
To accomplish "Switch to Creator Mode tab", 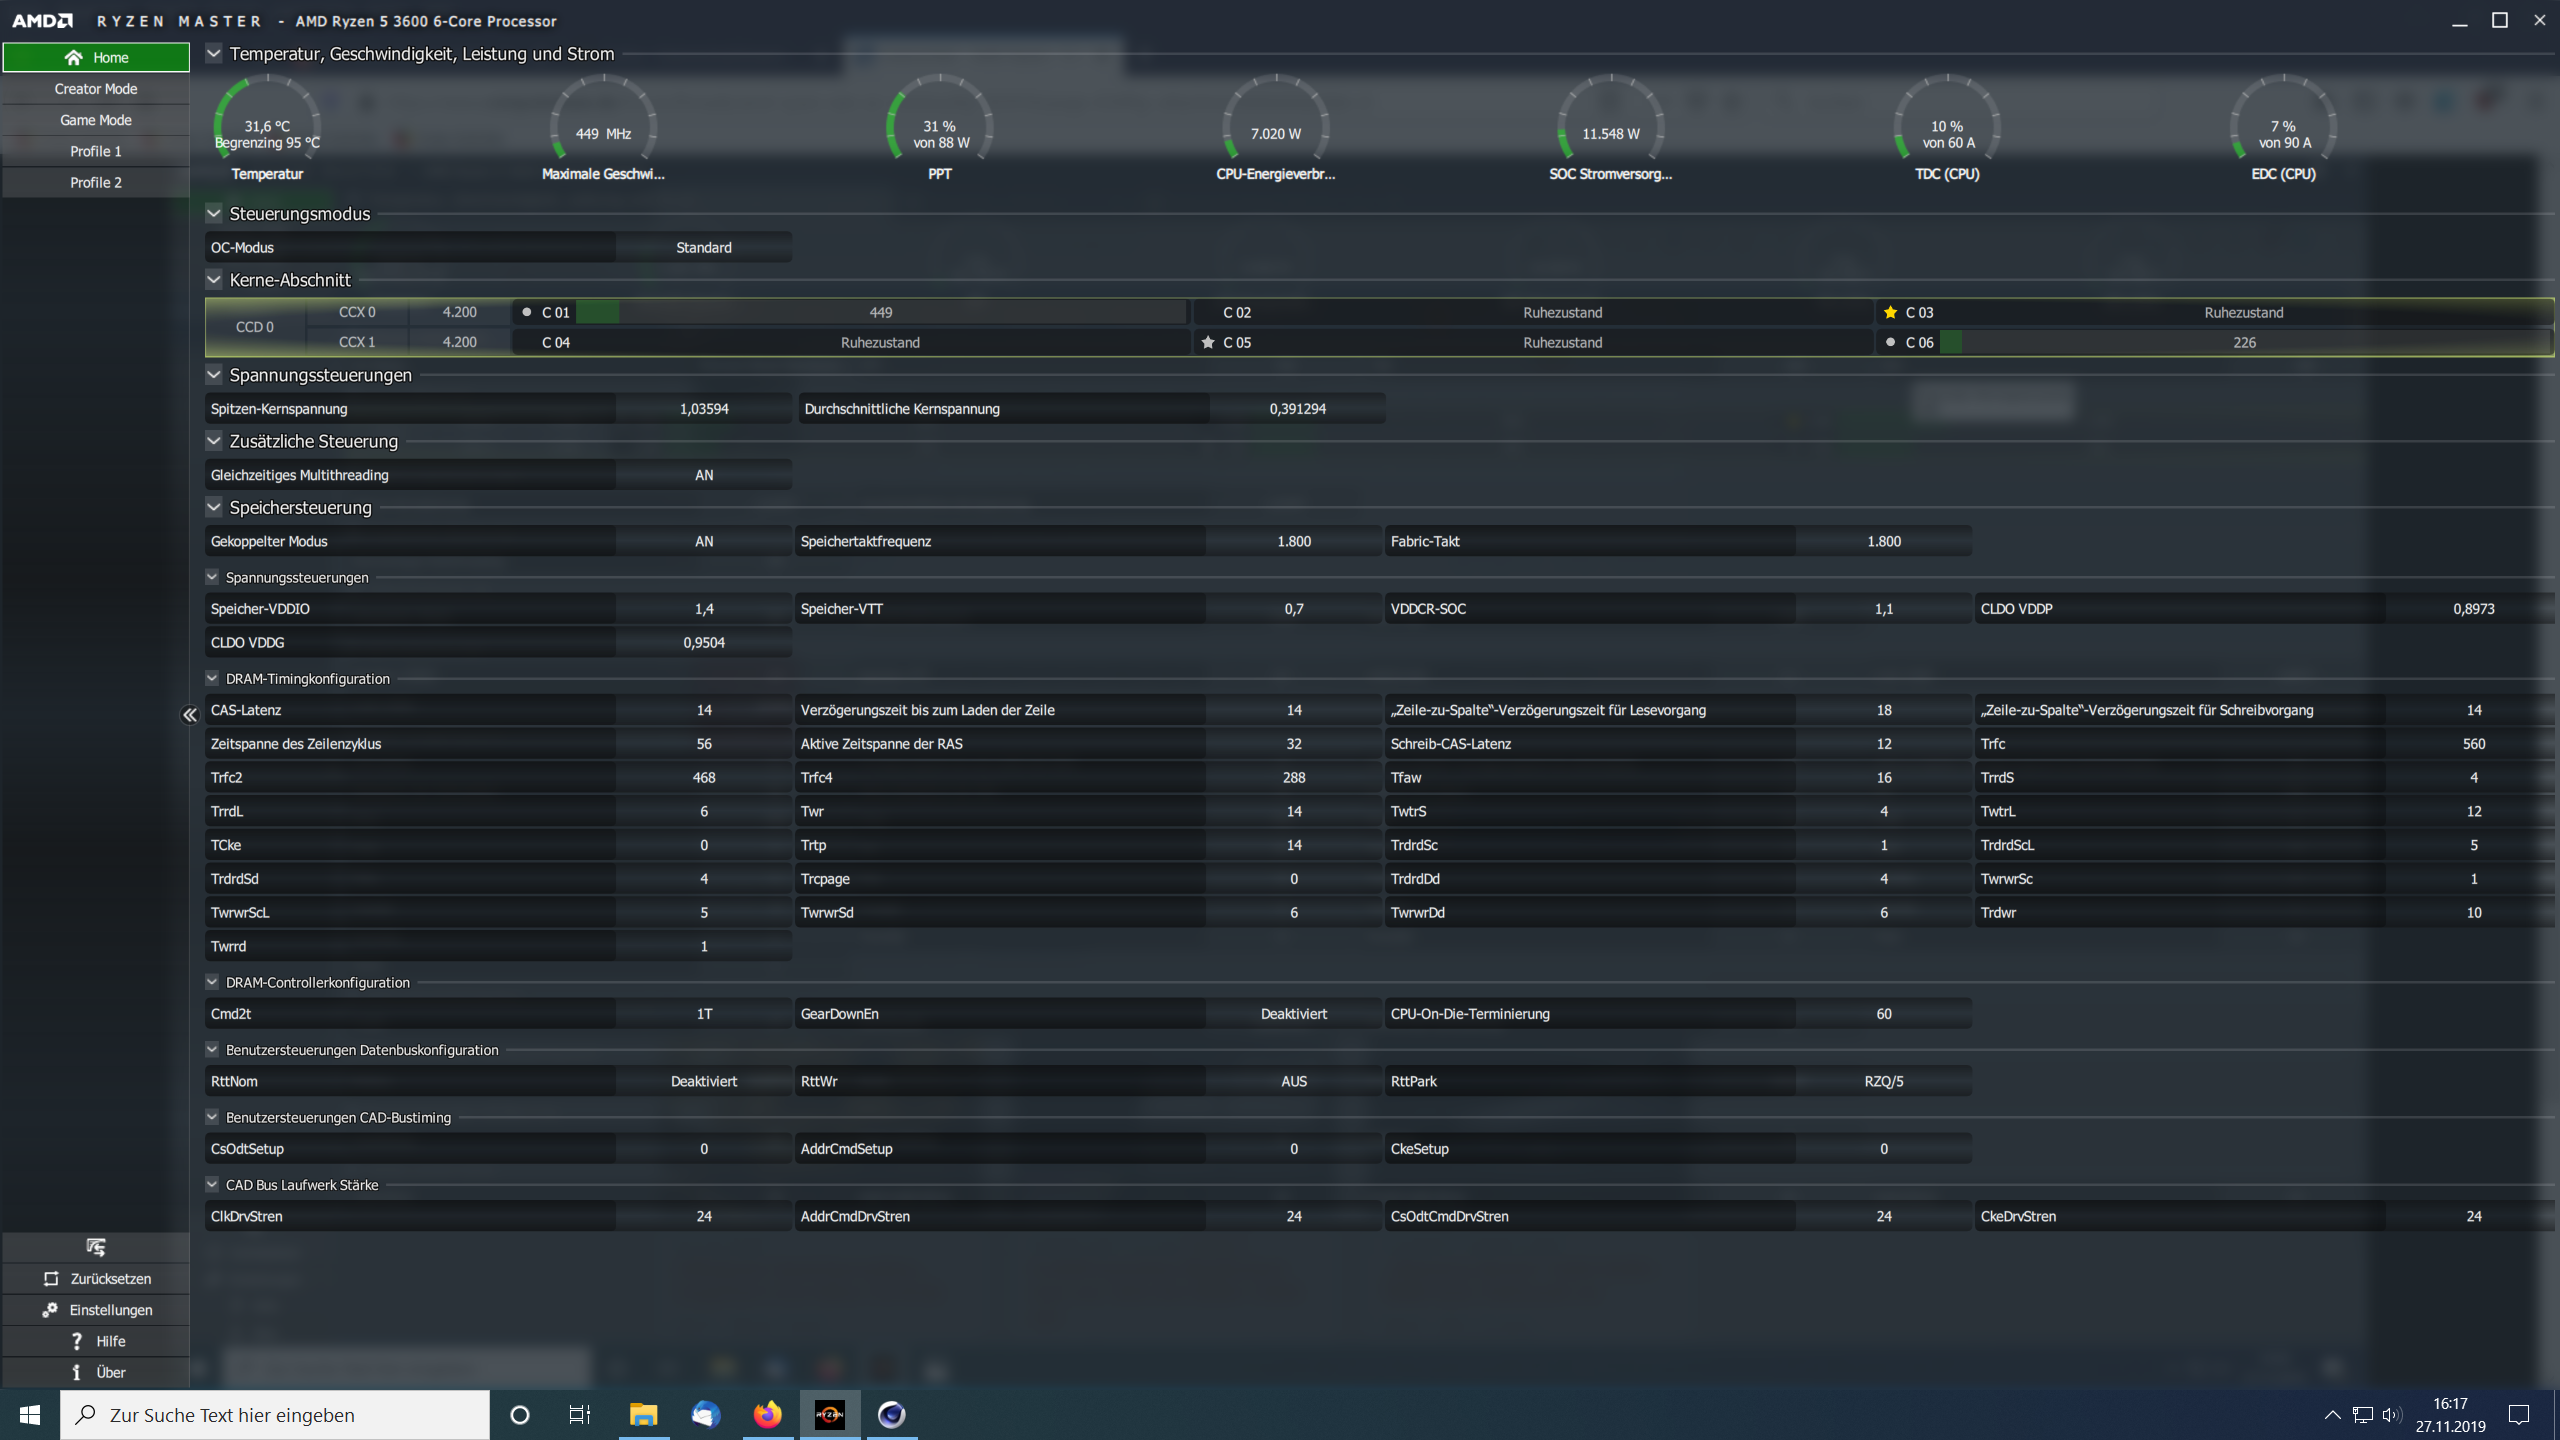I will [96, 89].
